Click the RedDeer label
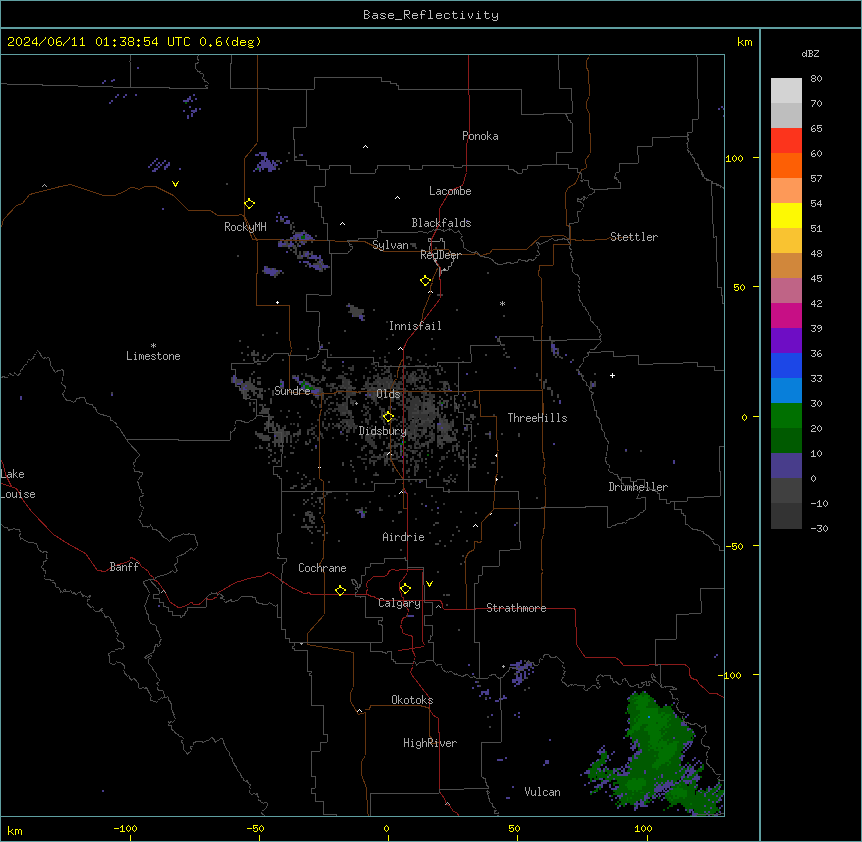The height and width of the screenshot is (842, 862). coord(440,255)
